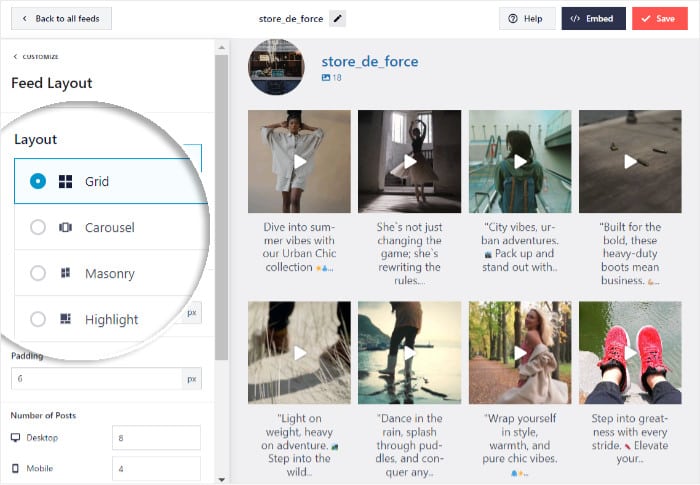Go back via the Customize chevron link
The height and width of the screenshot is (485, 700).
click(x=36, y=57)
